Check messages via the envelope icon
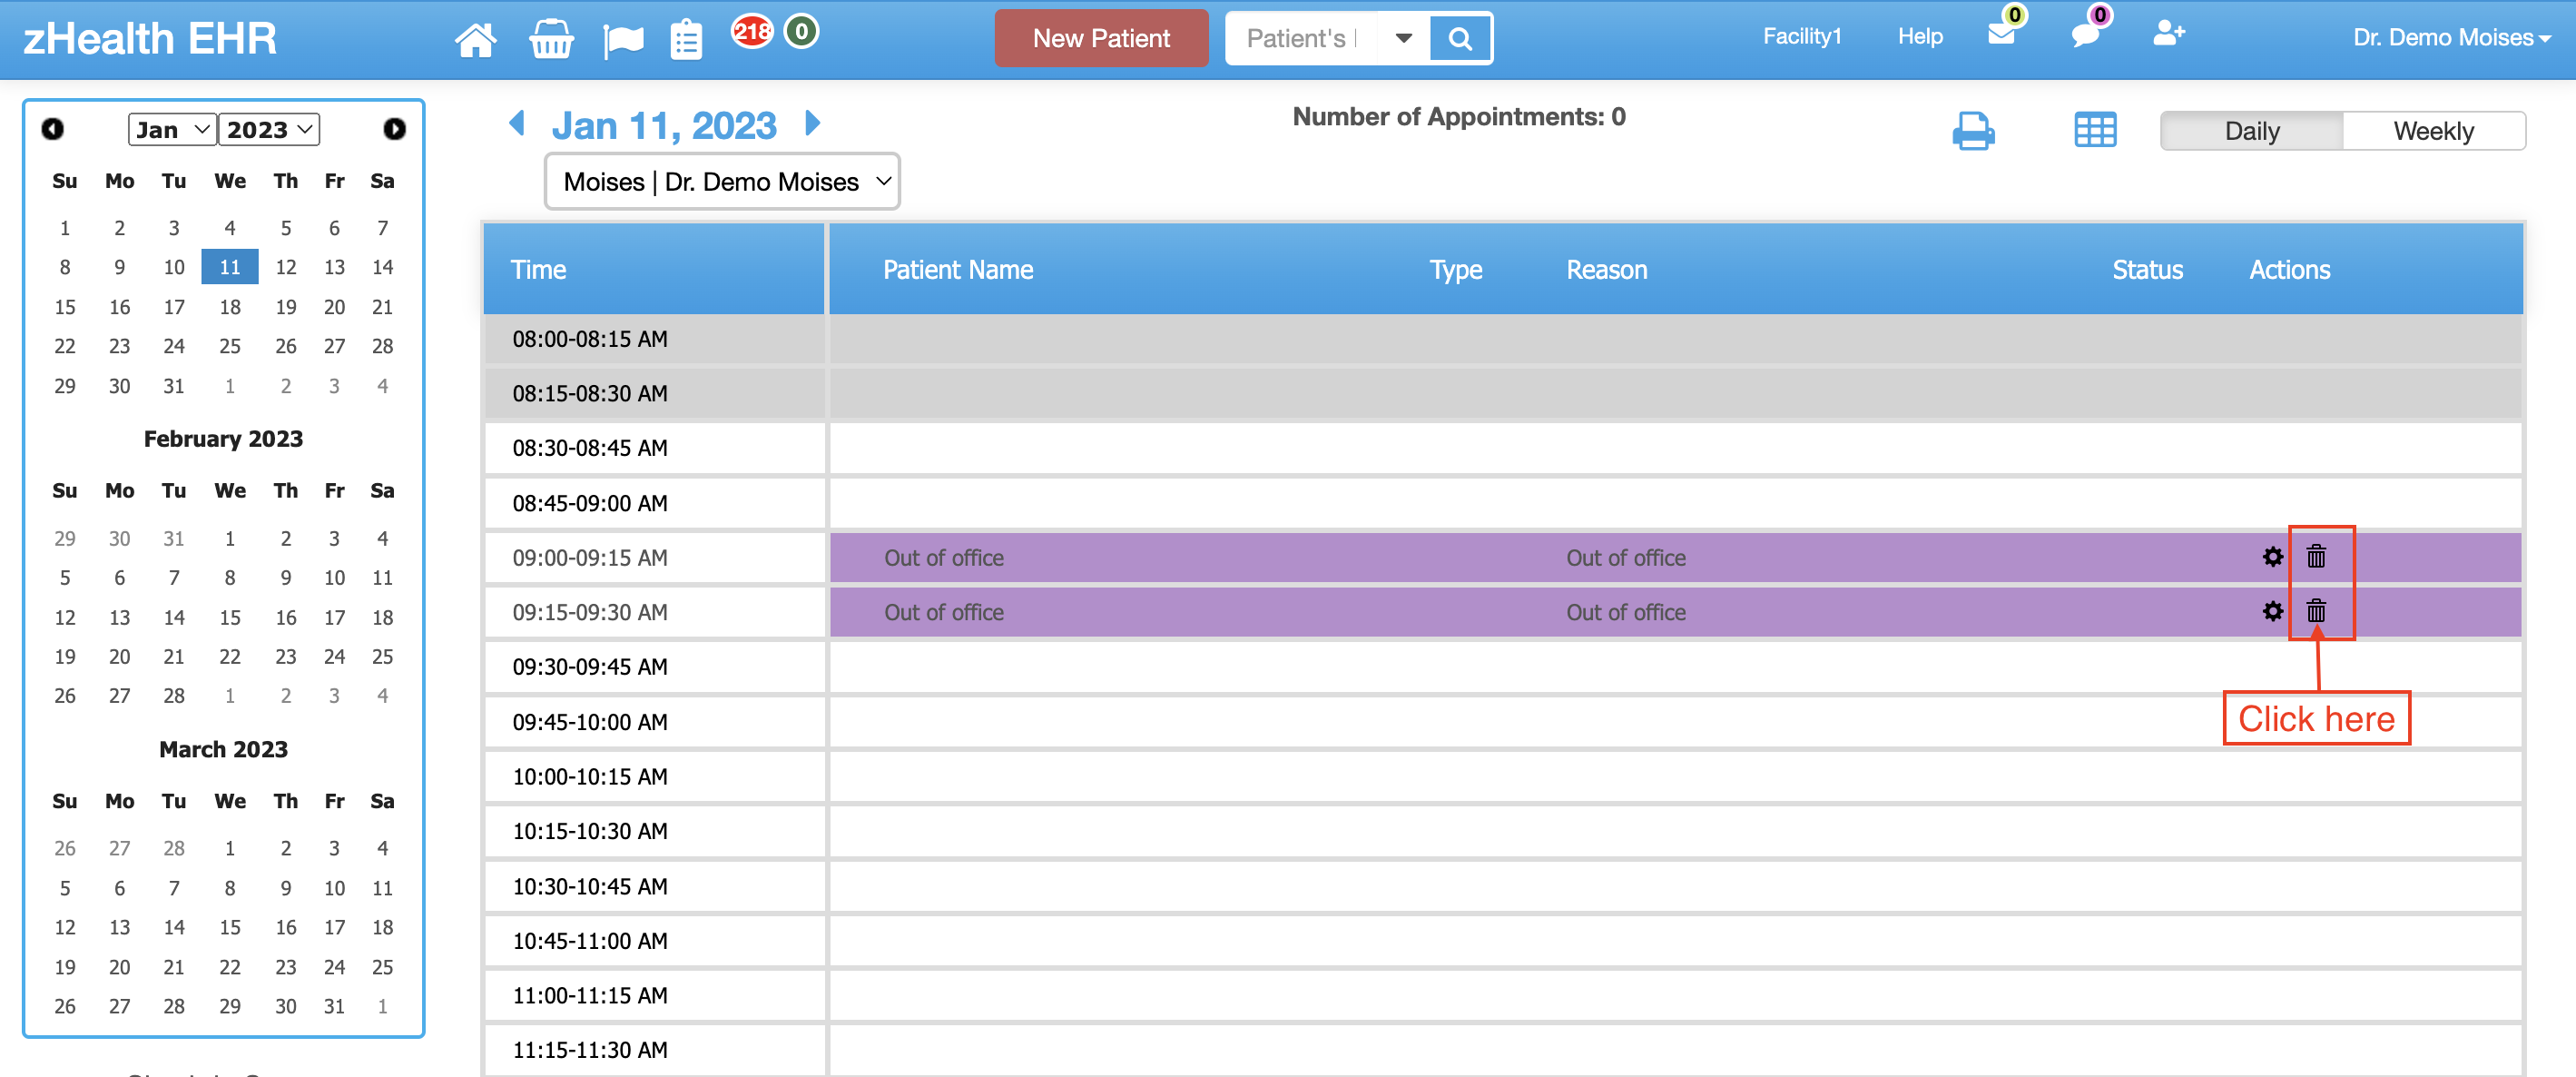Screen dimensions: 2576x1077 [x=2003, y=36]
